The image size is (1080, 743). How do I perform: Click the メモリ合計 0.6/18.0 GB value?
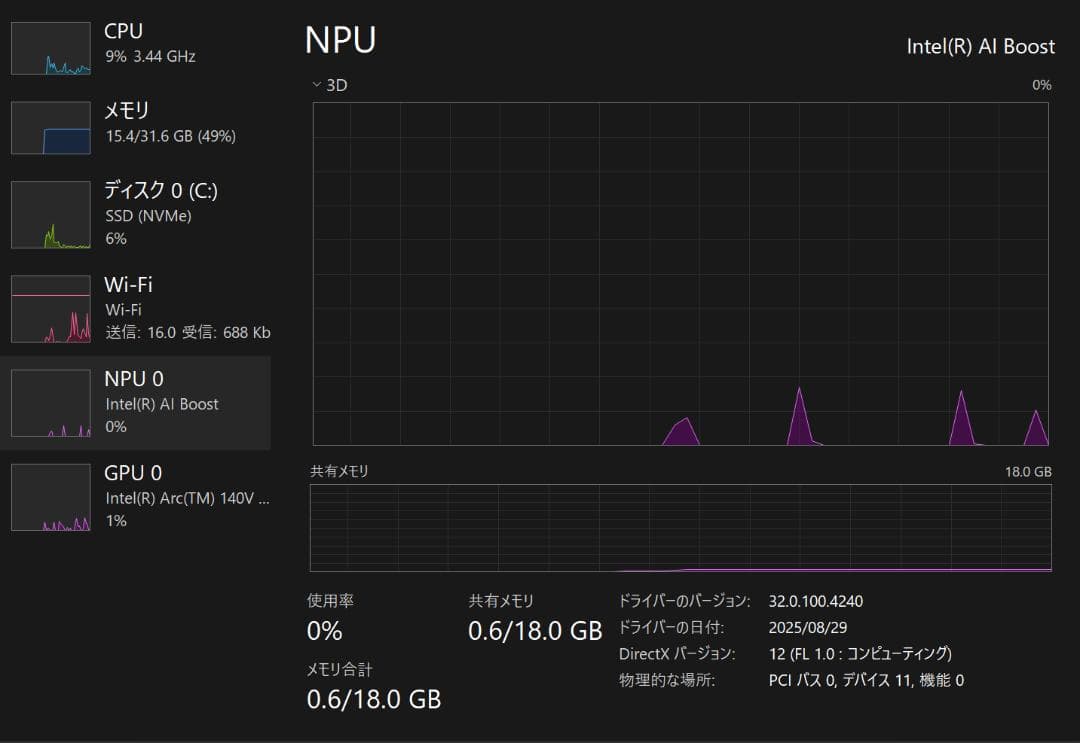[373, 699]
